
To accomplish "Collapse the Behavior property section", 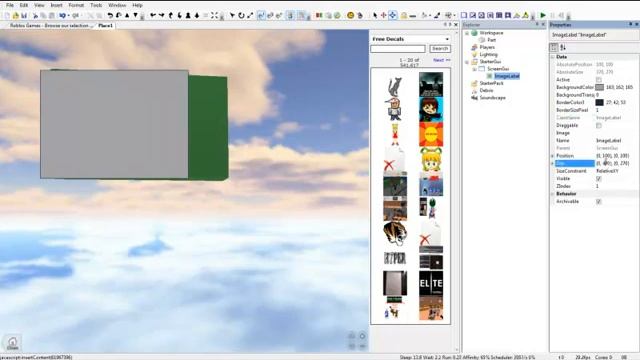I will [553, 194].
